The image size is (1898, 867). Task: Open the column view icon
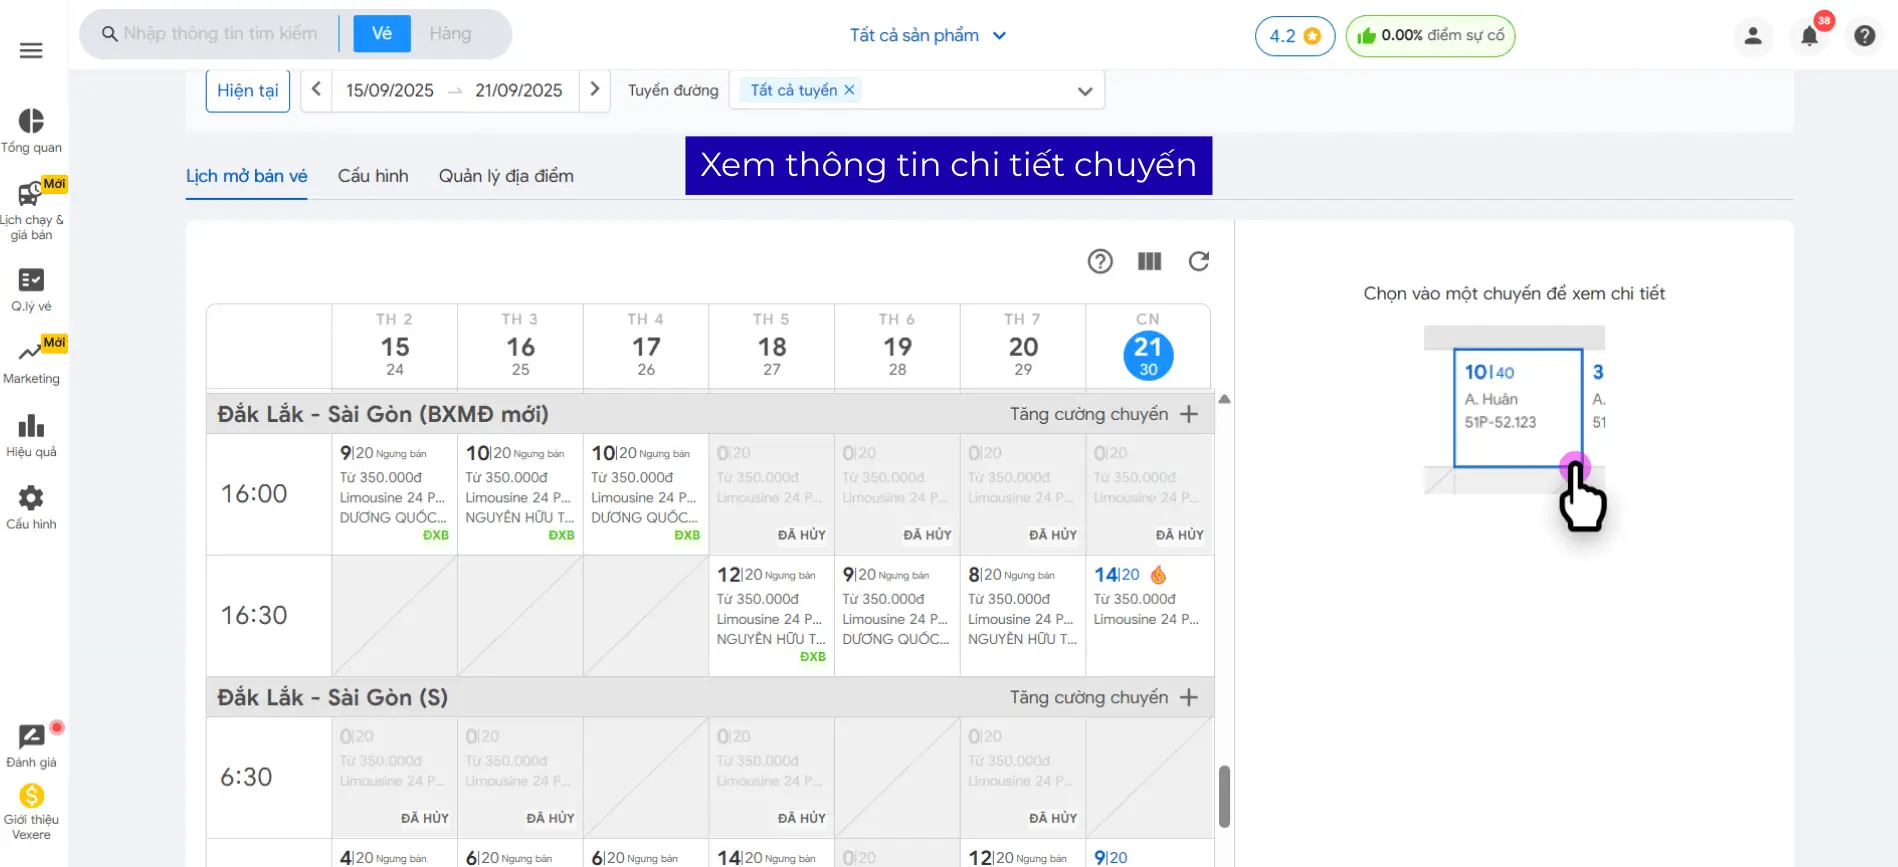click(x=1149, y=261)
